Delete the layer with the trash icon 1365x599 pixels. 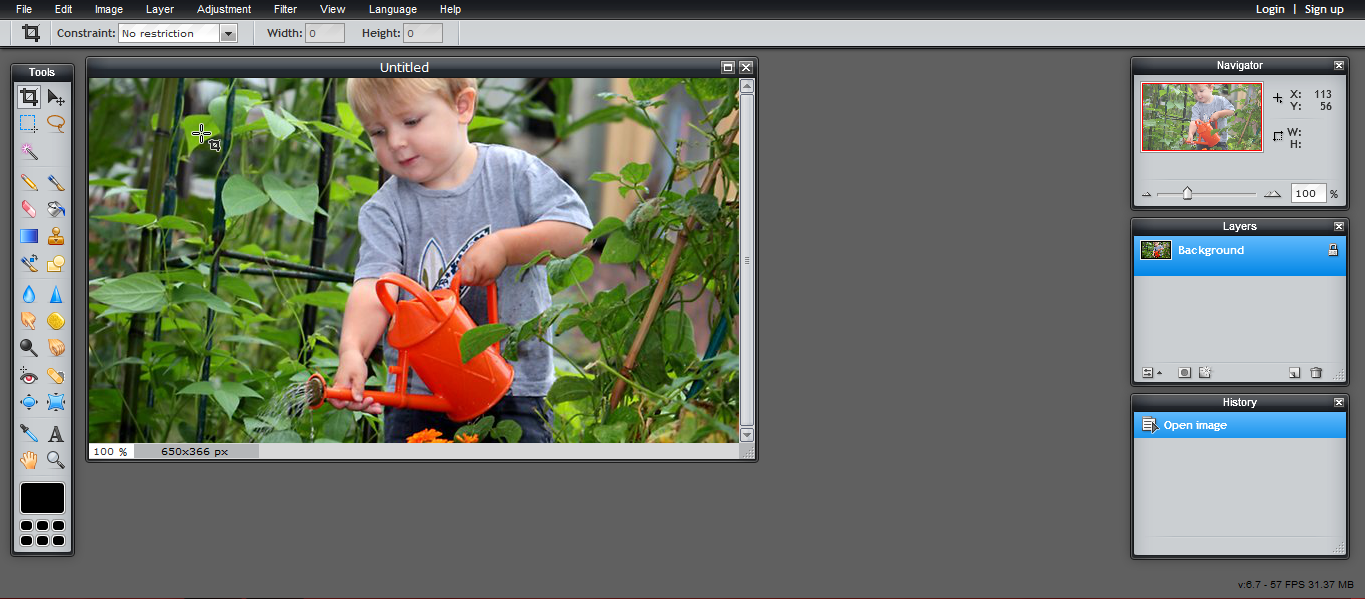(1316, 372)
